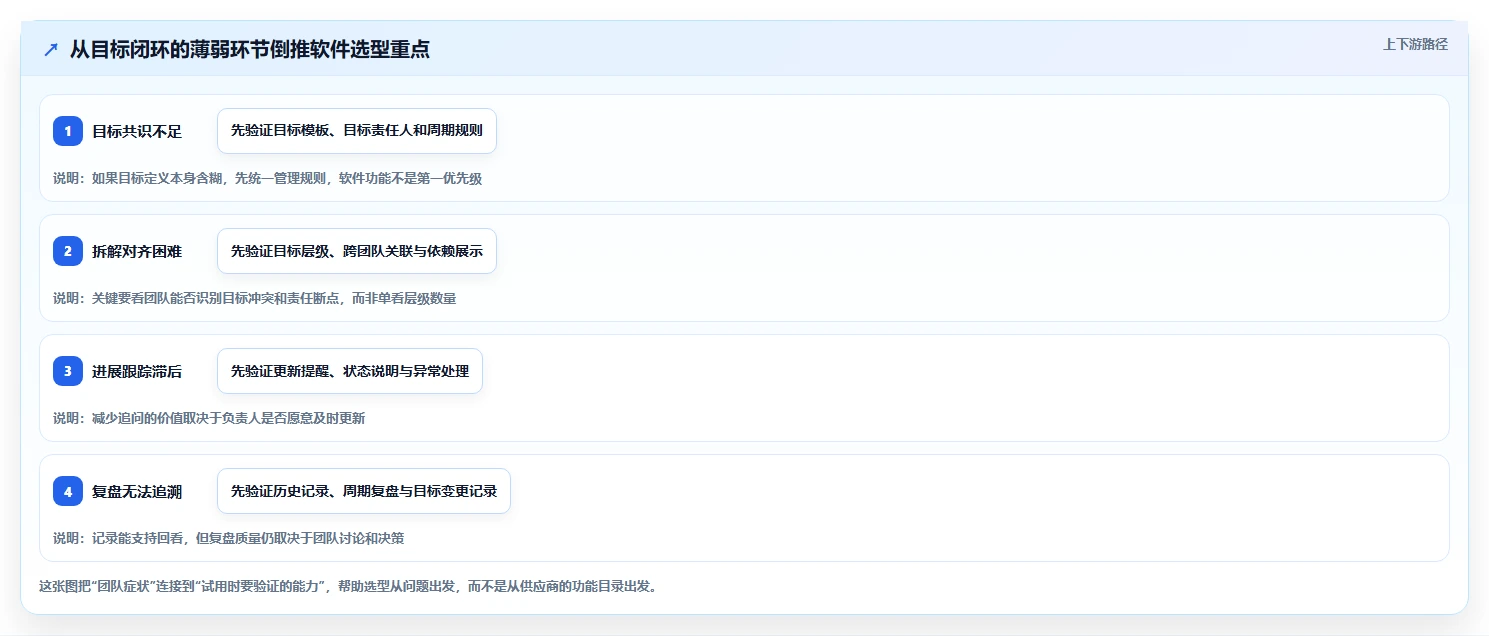Click the footer caption starting 这张图把“团队症状”
The image size is (1489, 636).
click(x=348, y=586)
